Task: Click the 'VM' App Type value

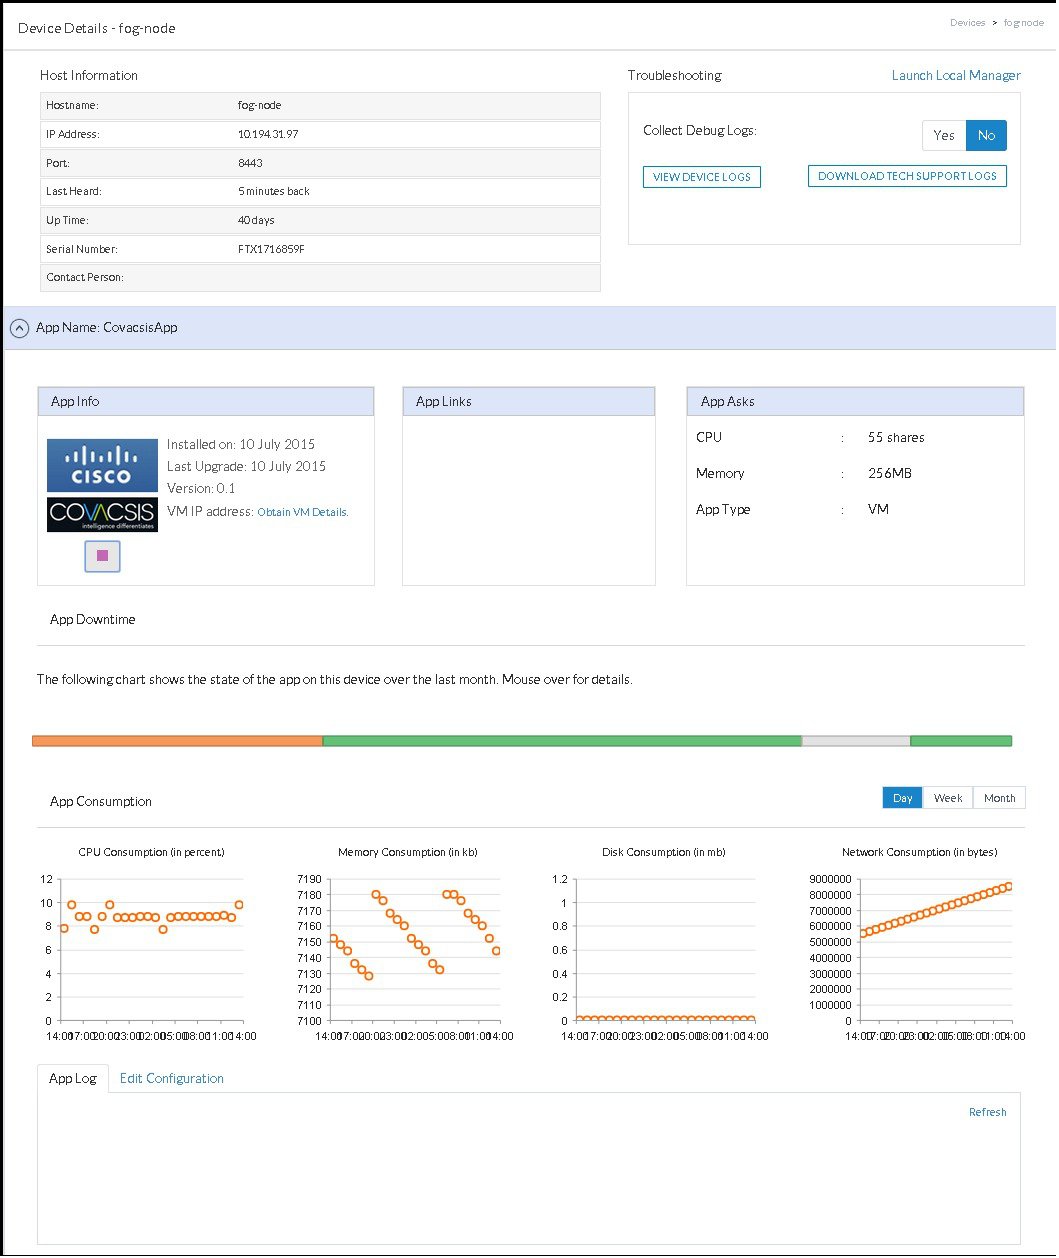Action: (878, 509)
